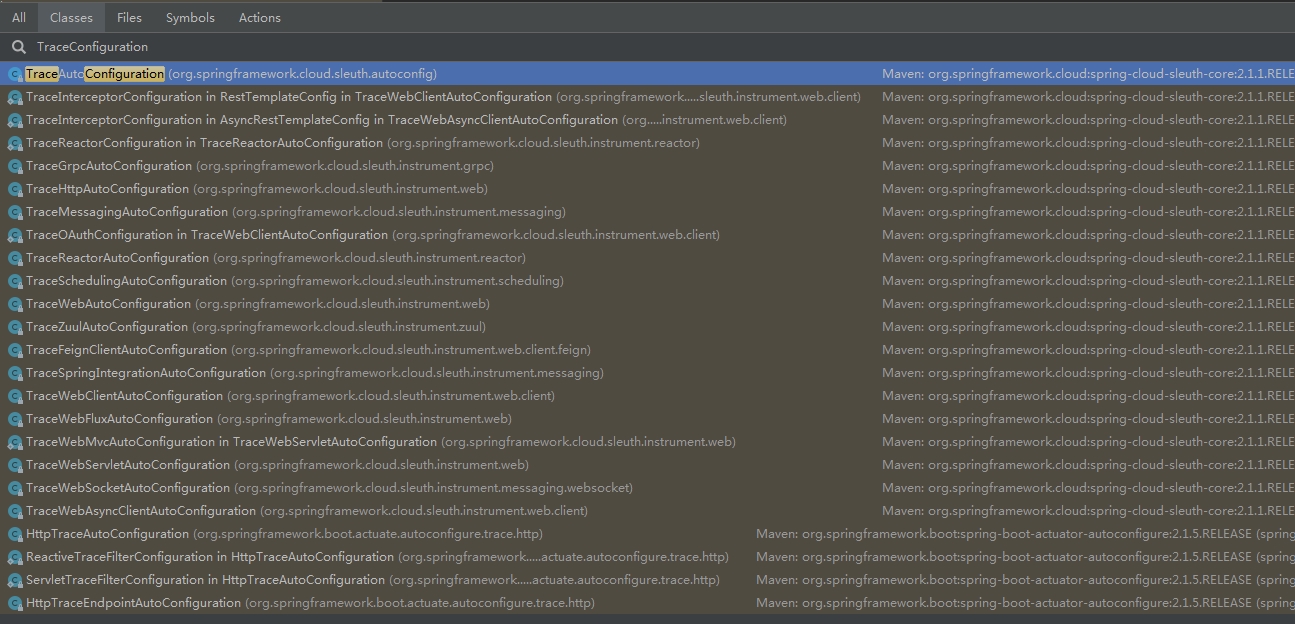Click class icon beside TraceWebClientAutoConfiguration
The height and width of the screenshot is (624, 1295).
click(x=15, y=396)
